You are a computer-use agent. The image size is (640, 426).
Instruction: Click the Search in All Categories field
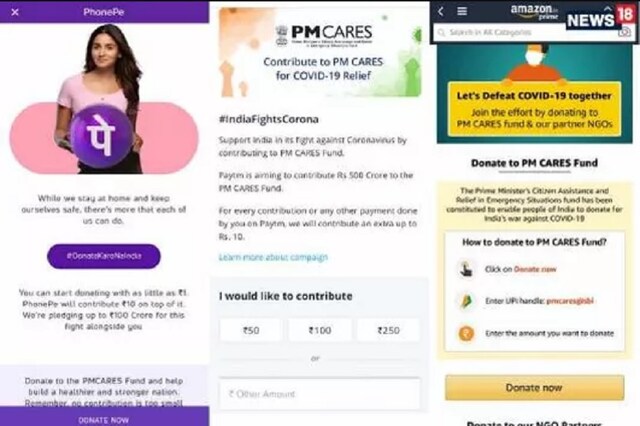(x=527, y=32)
